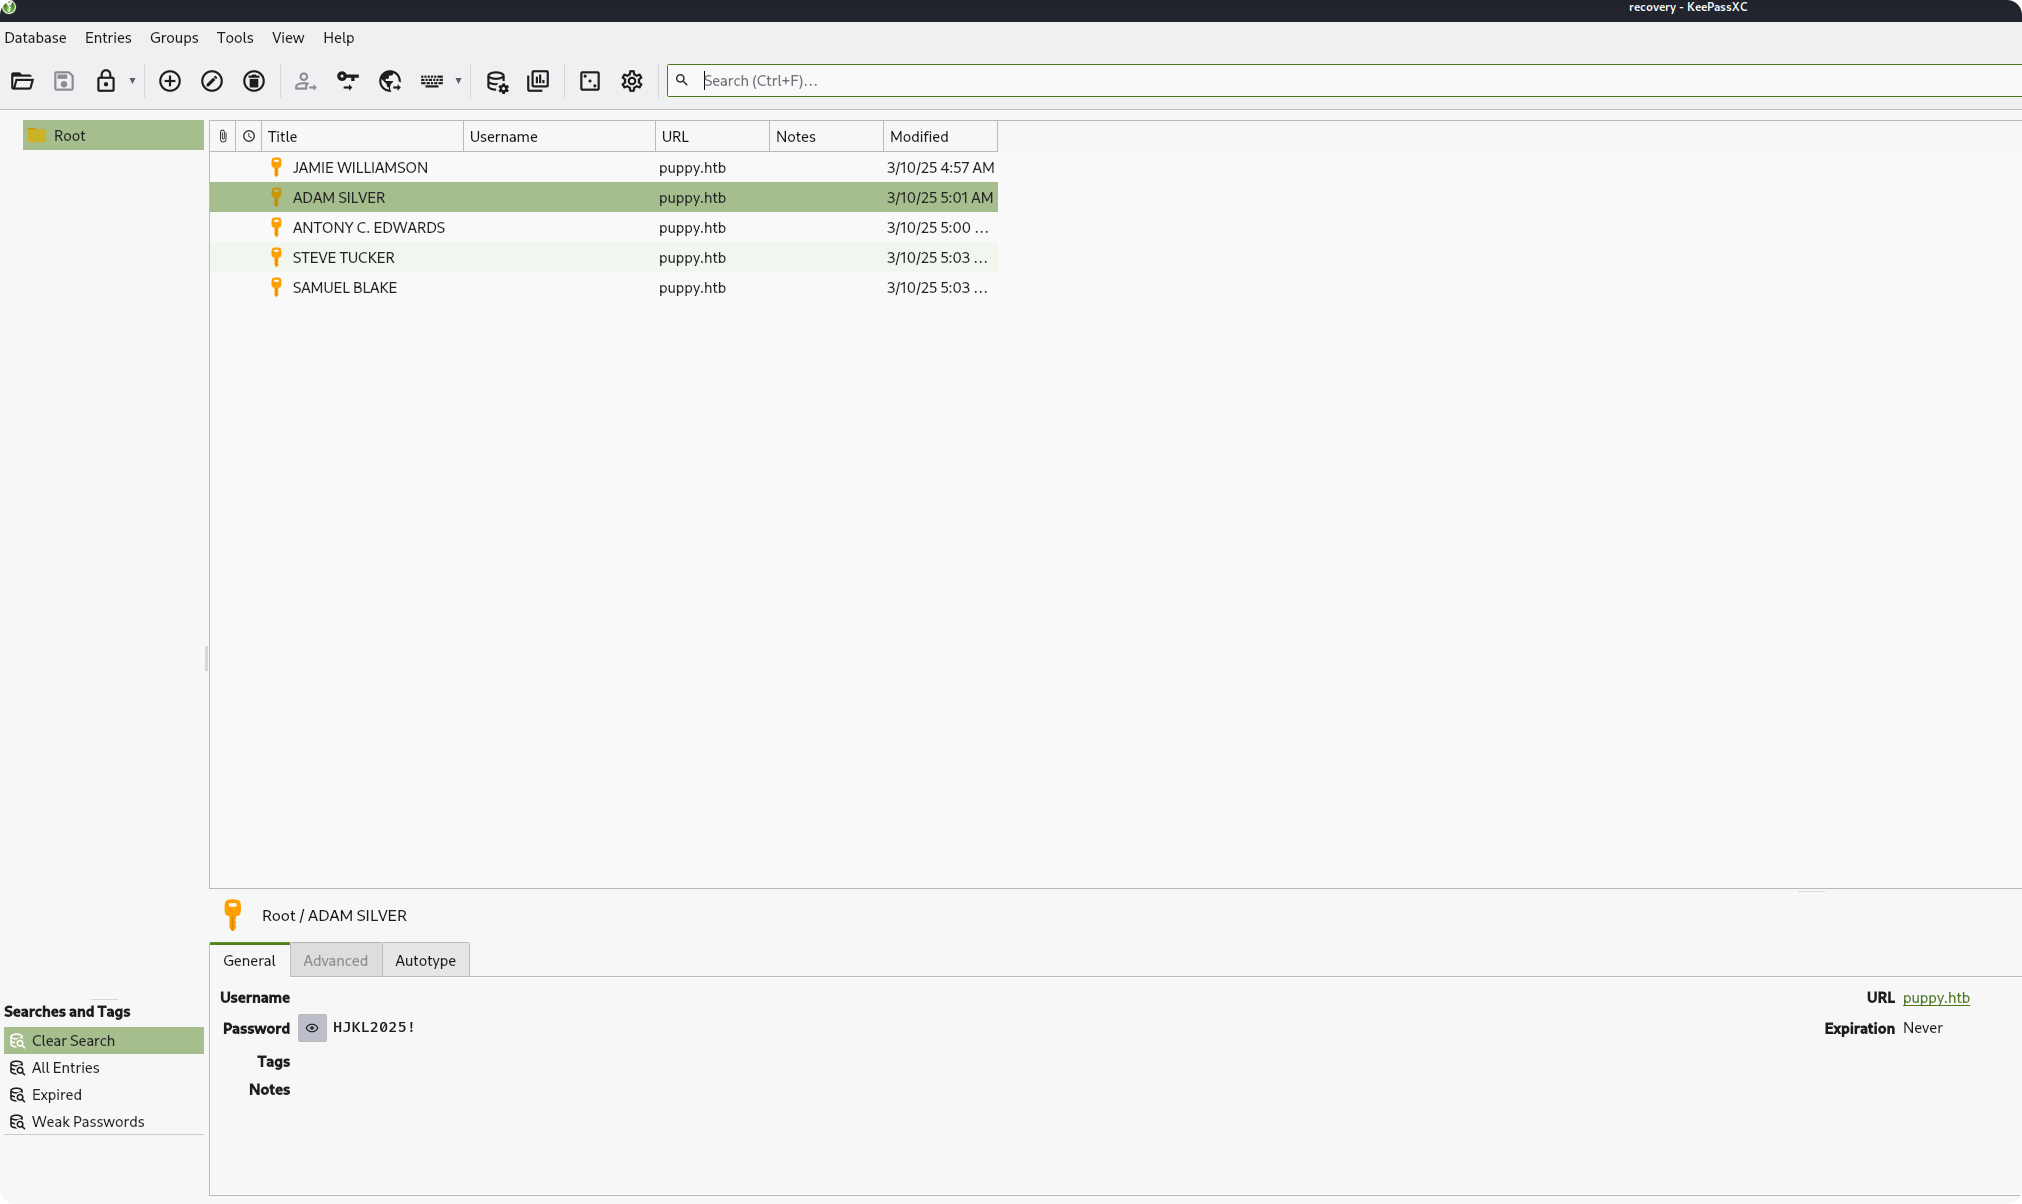Click the KeePassXC app icon in title bar
This screenshot has height=1204, width=2022.
click(9, 7)
